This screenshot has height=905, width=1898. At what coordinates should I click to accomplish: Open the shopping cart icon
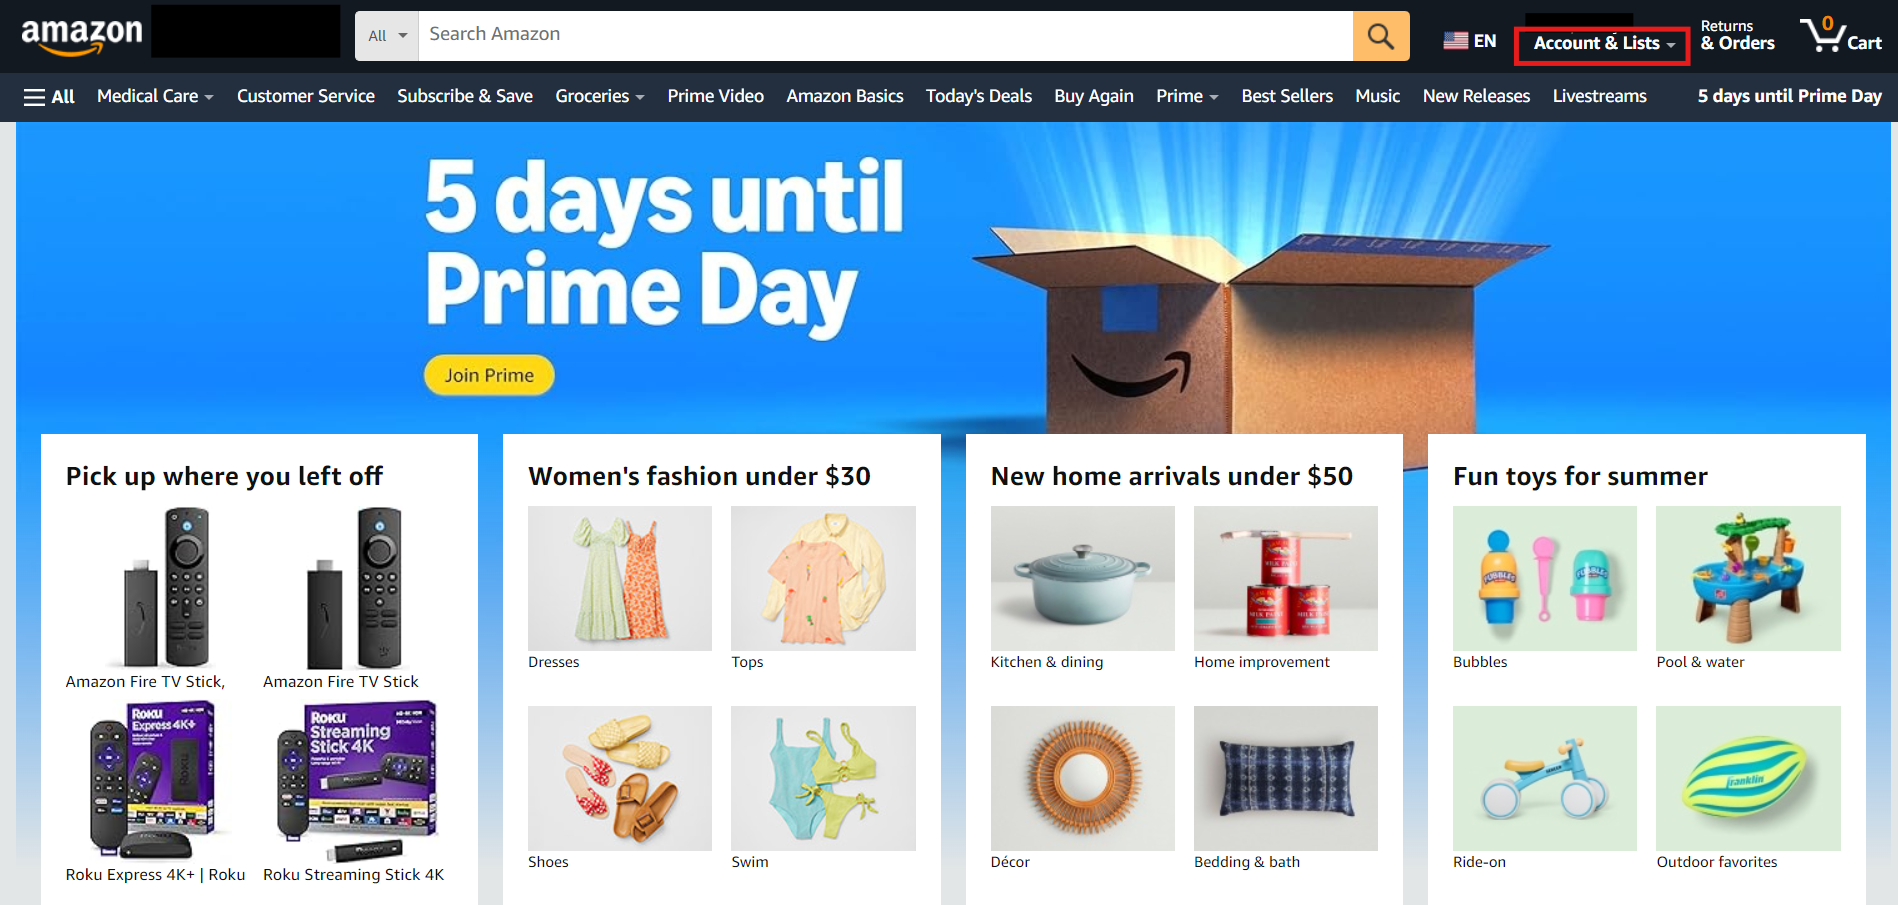click(1841, 36)
